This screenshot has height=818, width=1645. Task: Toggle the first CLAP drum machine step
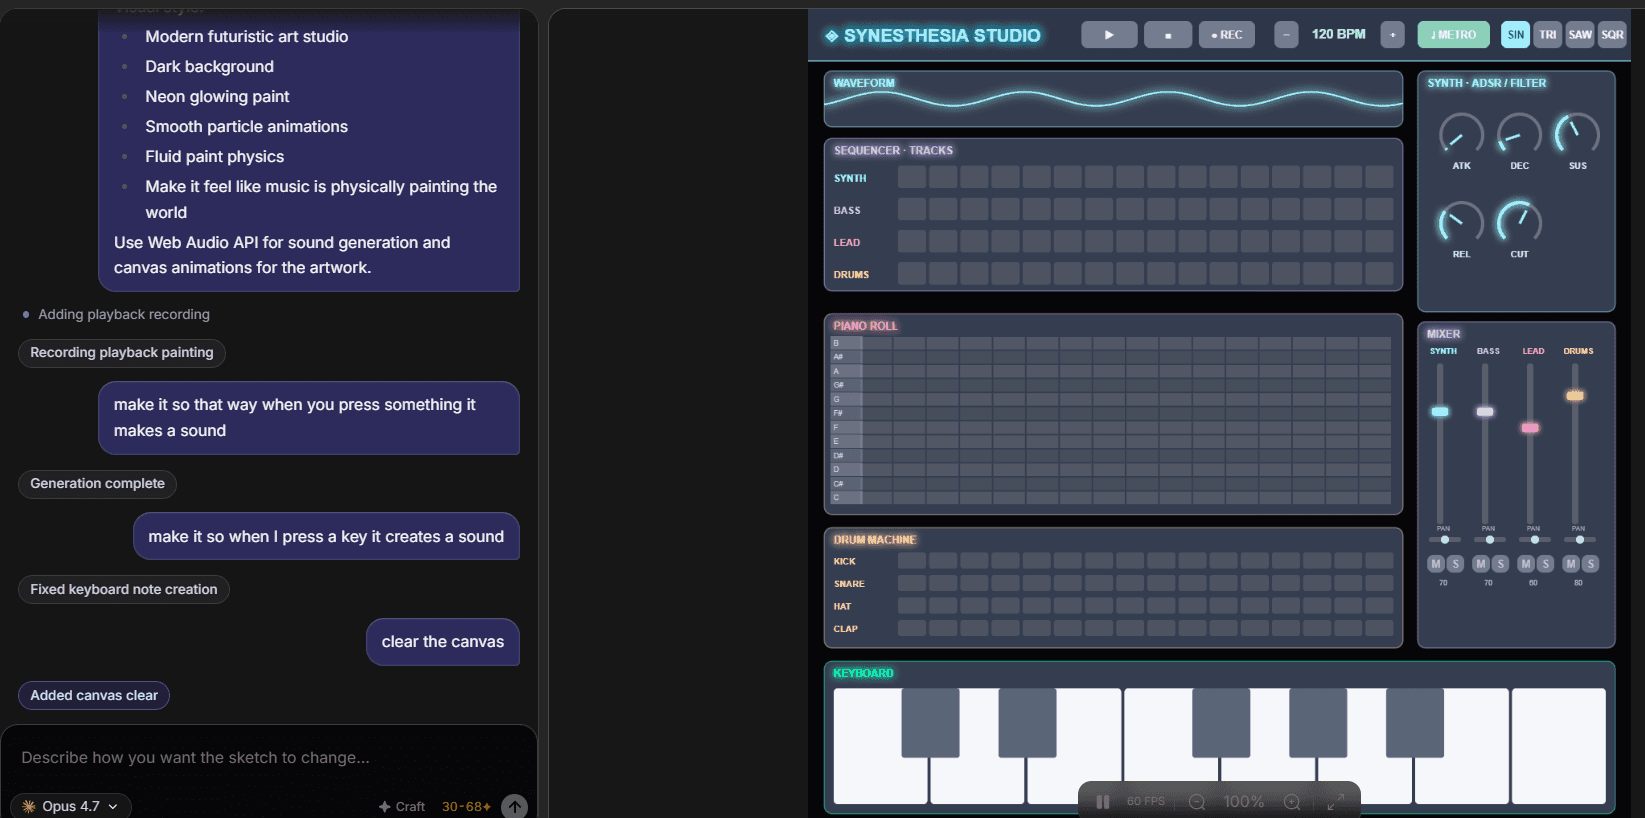[x=912, y=628]
